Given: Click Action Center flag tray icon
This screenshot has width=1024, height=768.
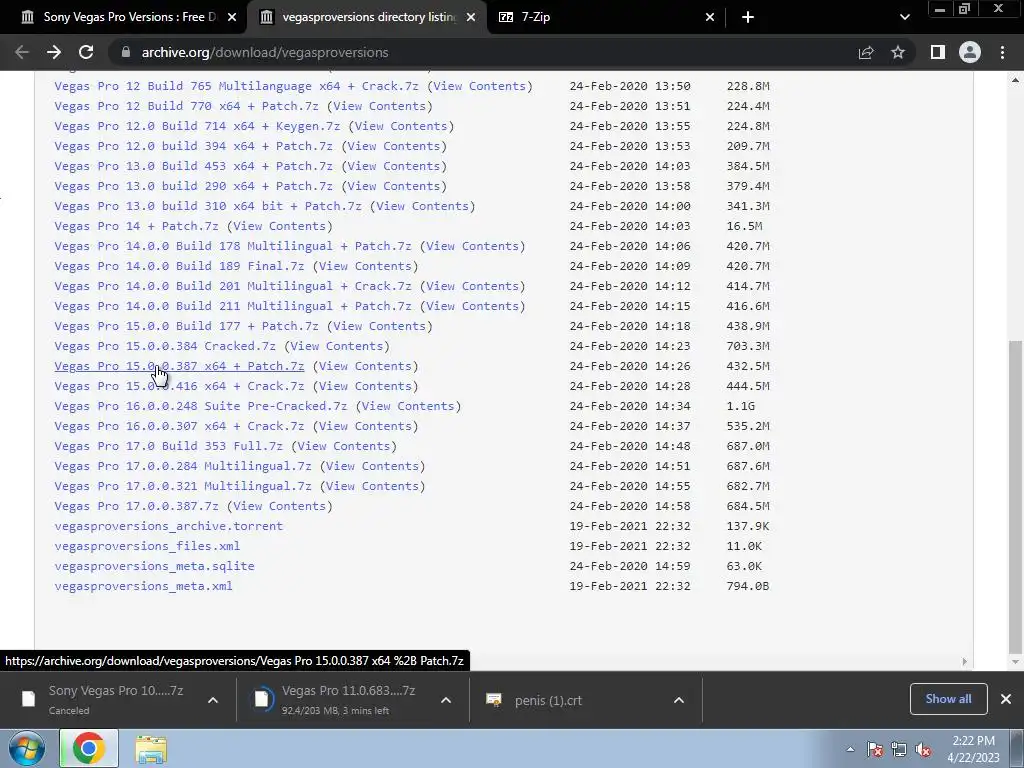Looking at the screenshot, I should (x=875, y=750).
